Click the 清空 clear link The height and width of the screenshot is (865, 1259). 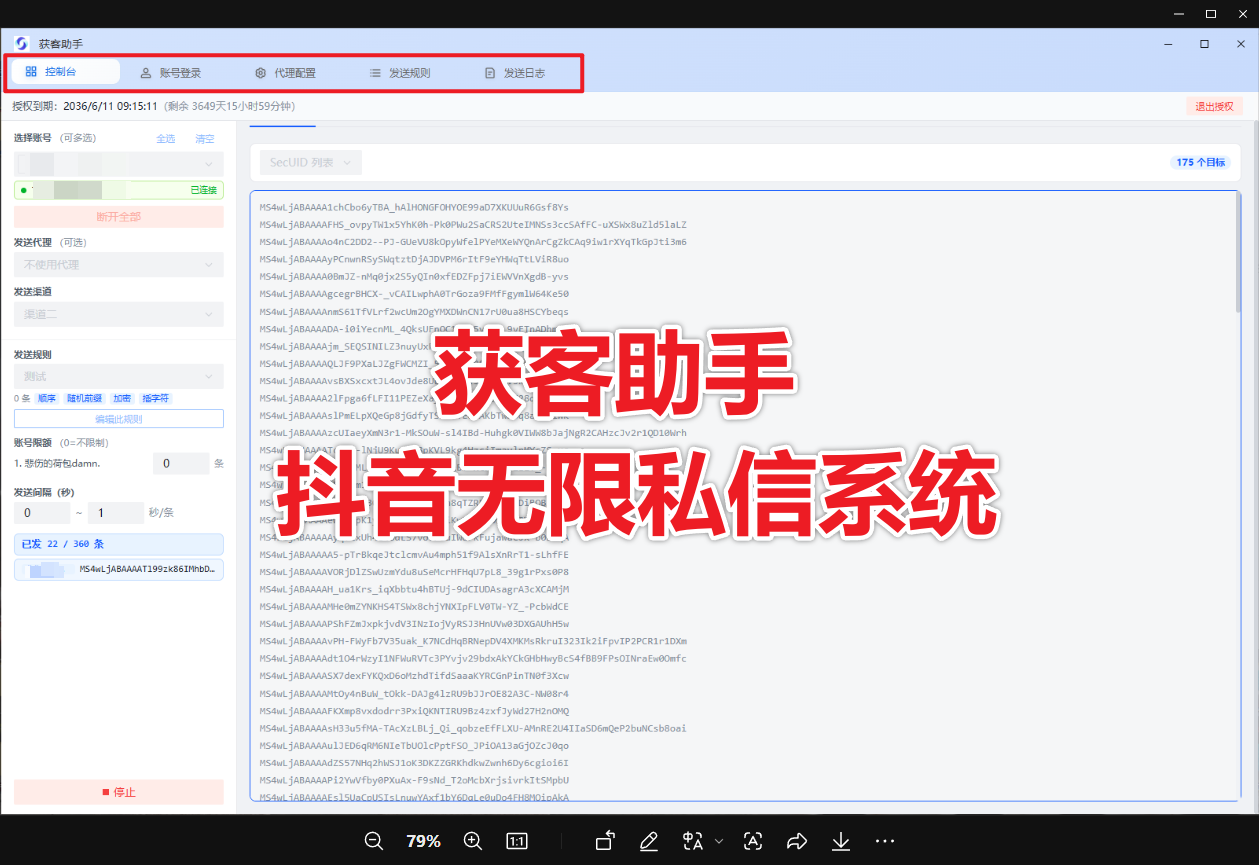pos(205,138)
